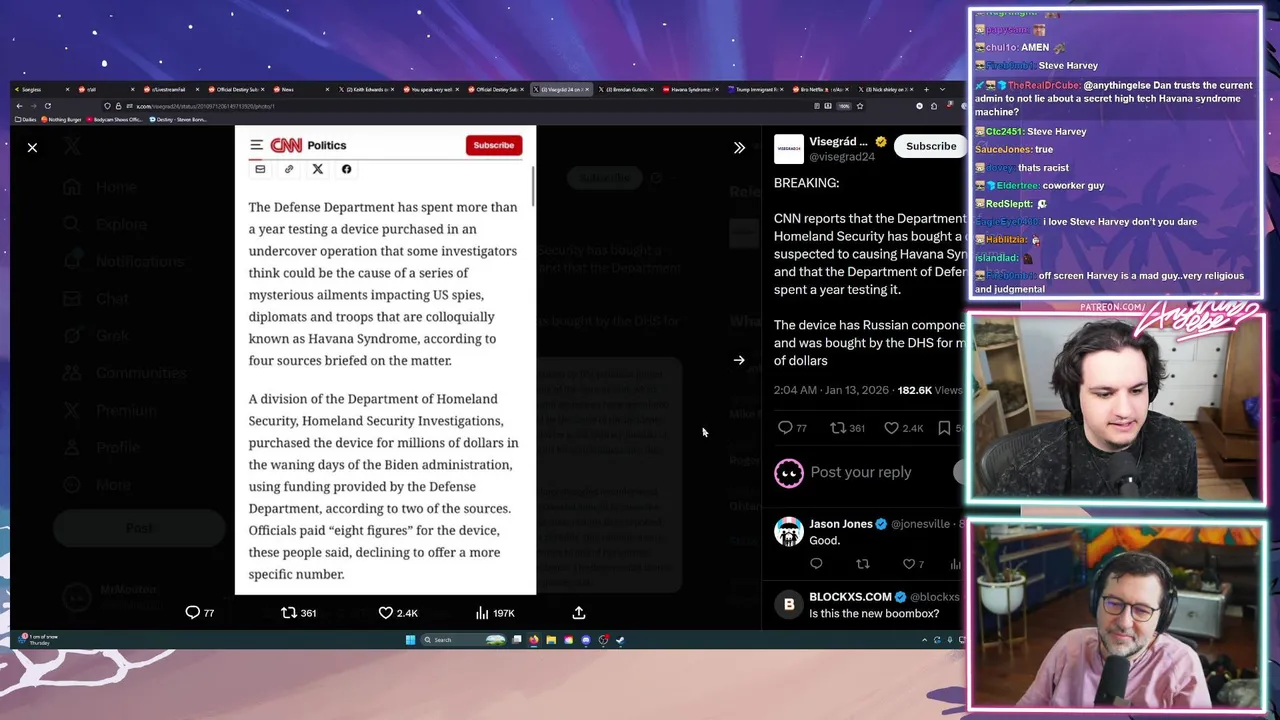Click the browser address bar URL
The image size is (1280, 720).
pyautogui.click(x=205, y=106)
